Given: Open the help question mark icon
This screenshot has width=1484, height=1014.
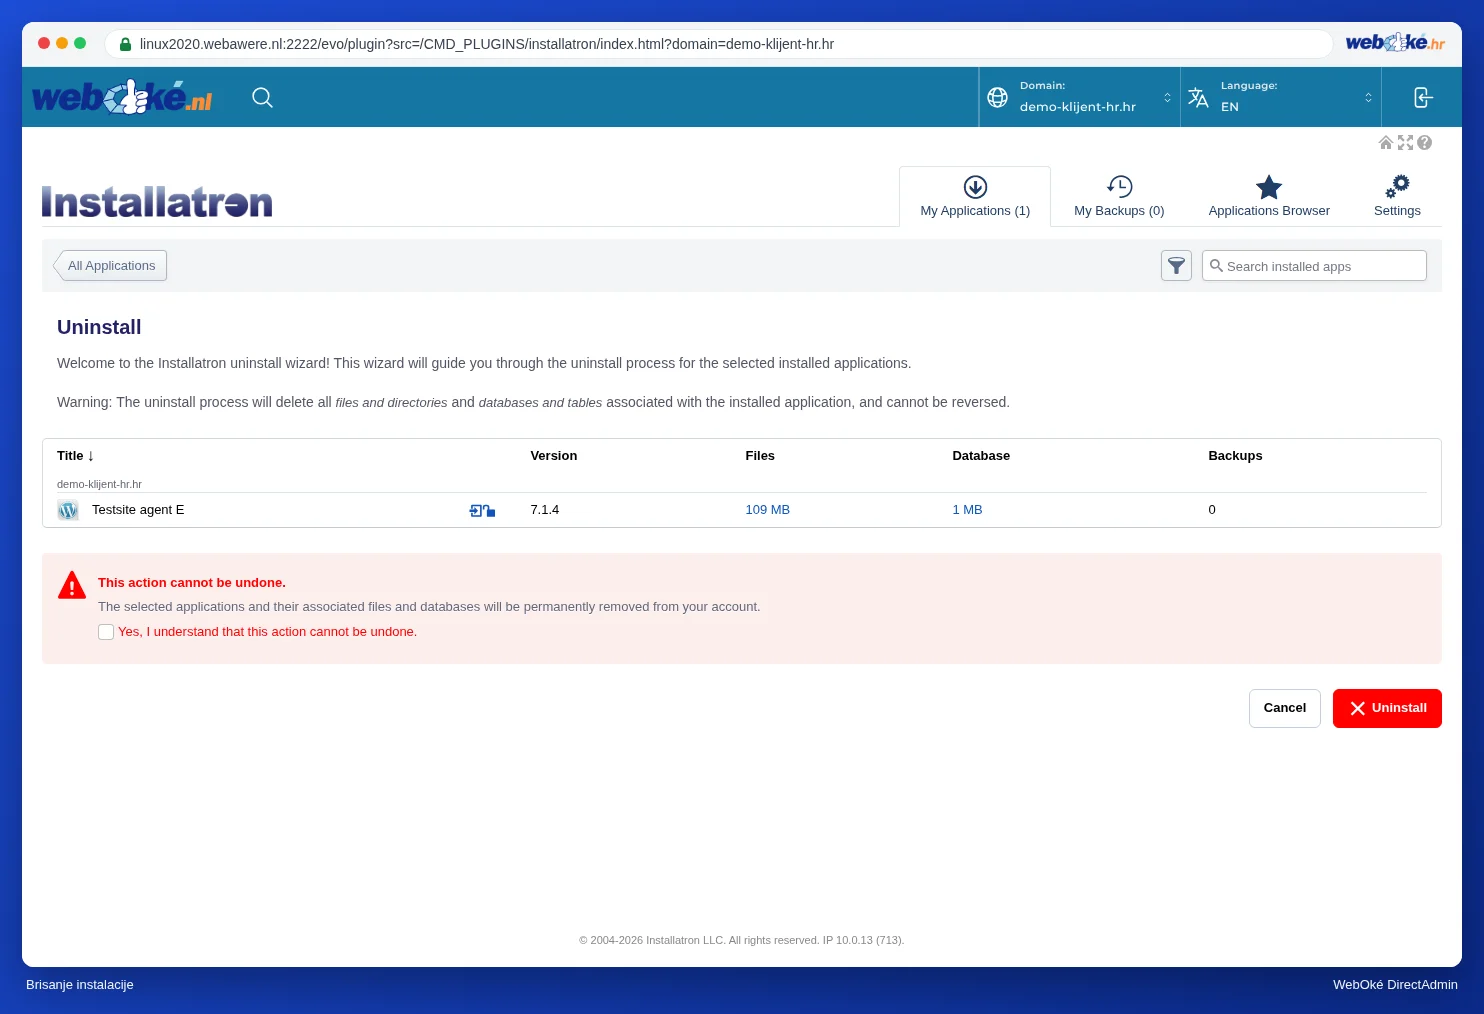Looking at the screenshot, I should (1424, 143).
